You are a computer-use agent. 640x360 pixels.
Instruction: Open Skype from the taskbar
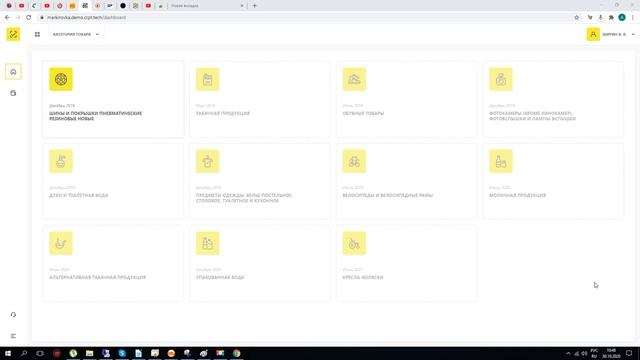point(122,353)
